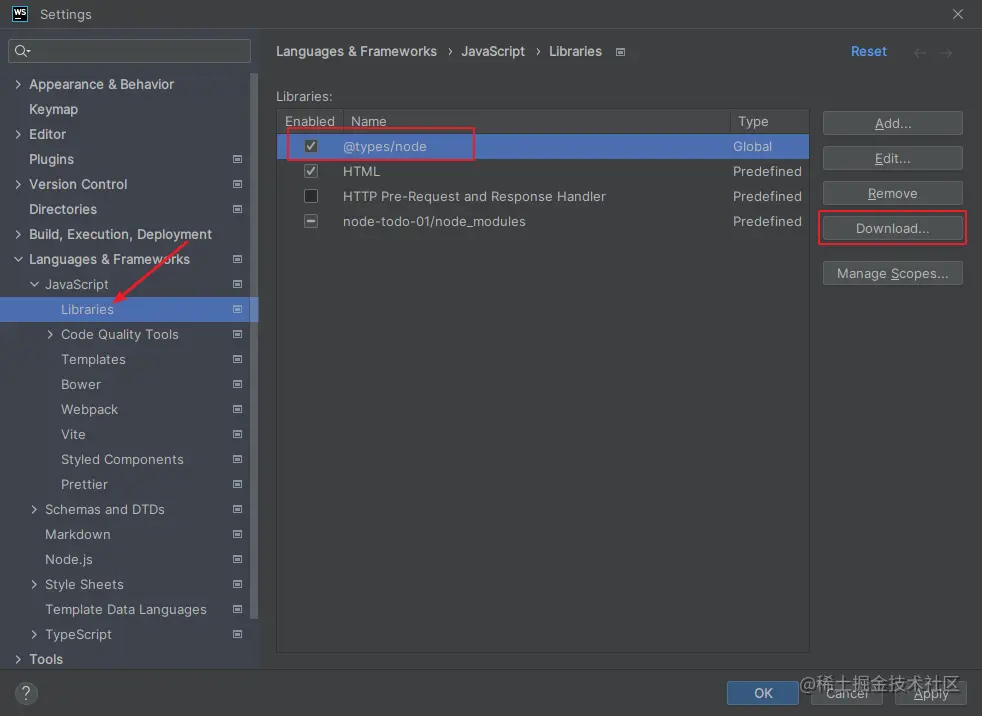Click project-level icon next to Styled Components
The height and width of the screenshot is (716, 982).
click(x=237, y=459)
